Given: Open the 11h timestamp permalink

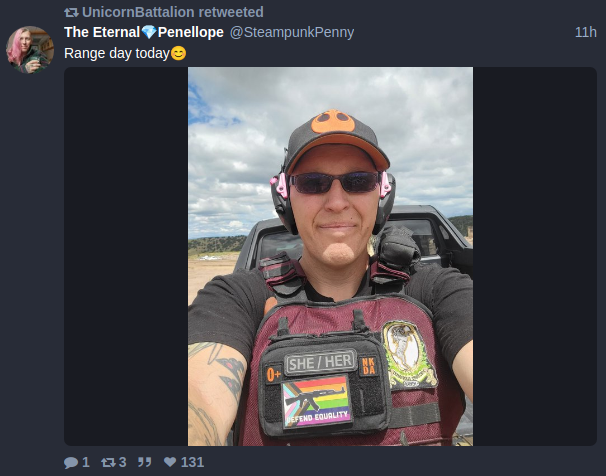Looking at the screenshot, I should tap(586, 32).
